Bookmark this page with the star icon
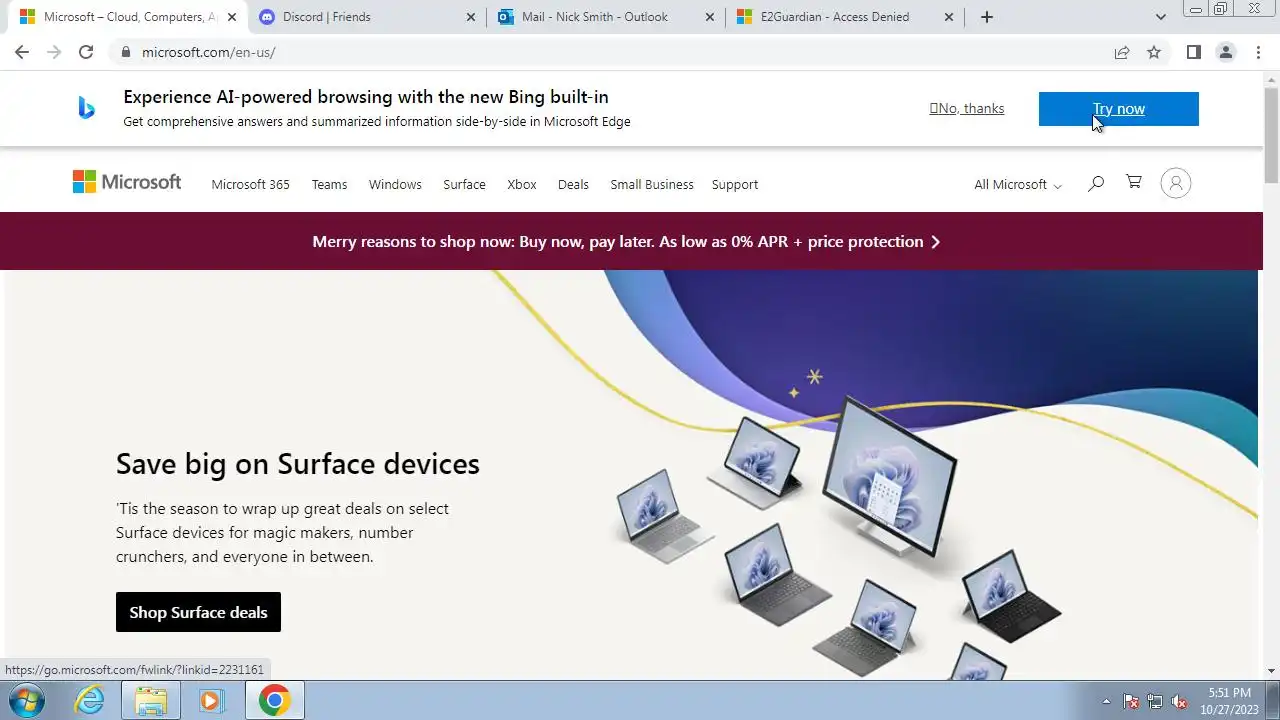 click(1154, 52)
